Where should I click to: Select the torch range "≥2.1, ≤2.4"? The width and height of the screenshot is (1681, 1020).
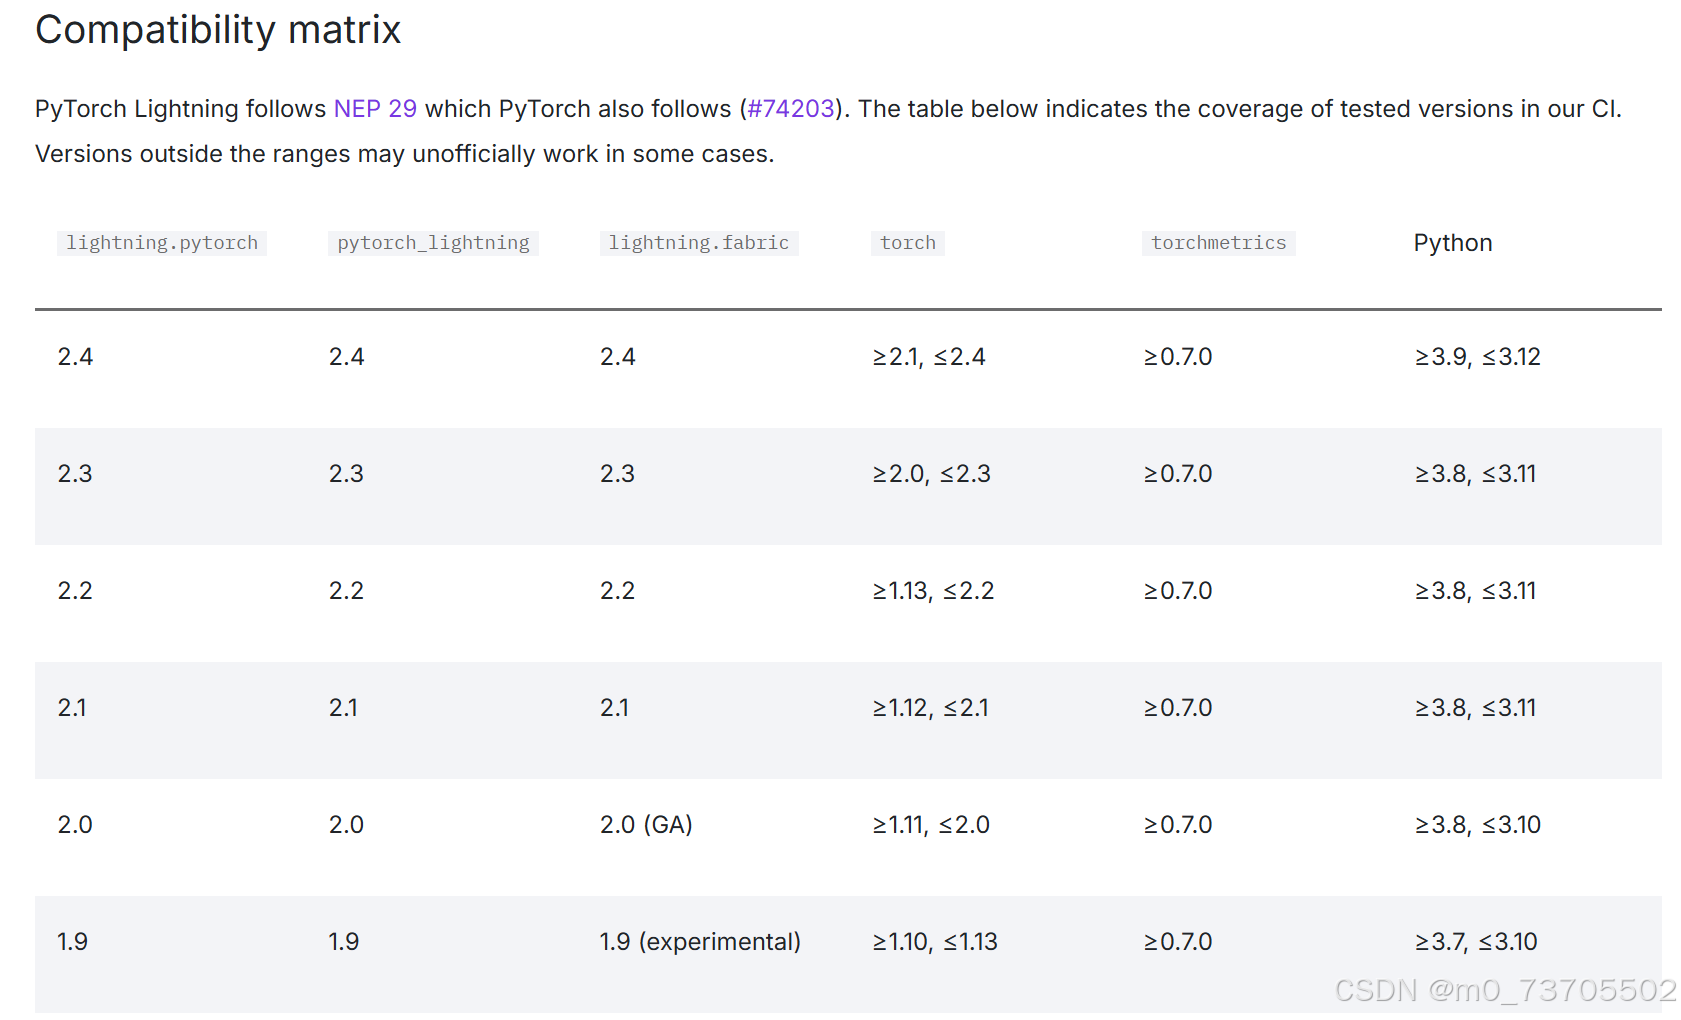point(929,357)
